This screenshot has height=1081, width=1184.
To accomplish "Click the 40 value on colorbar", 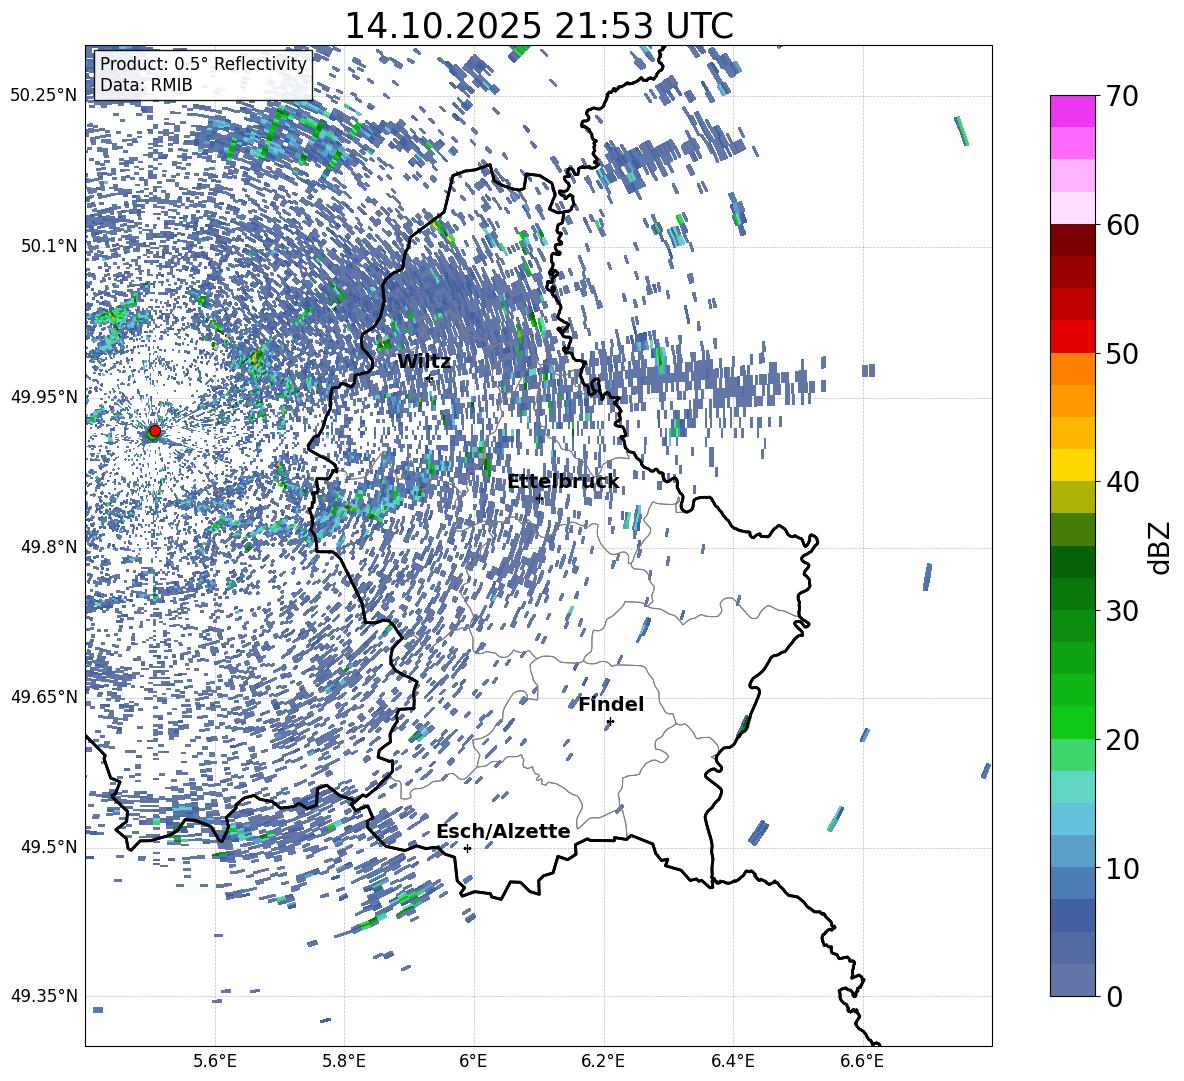I will (x=1122, y=482).
